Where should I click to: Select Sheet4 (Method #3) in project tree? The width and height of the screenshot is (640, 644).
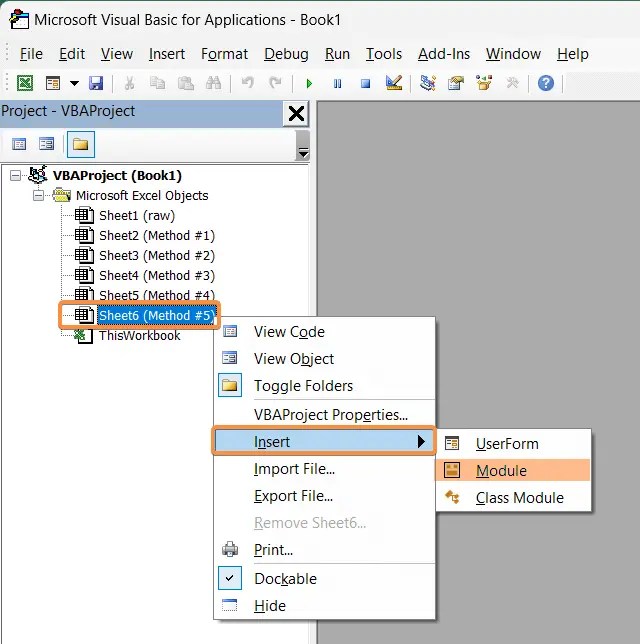[x=157, y=276]
